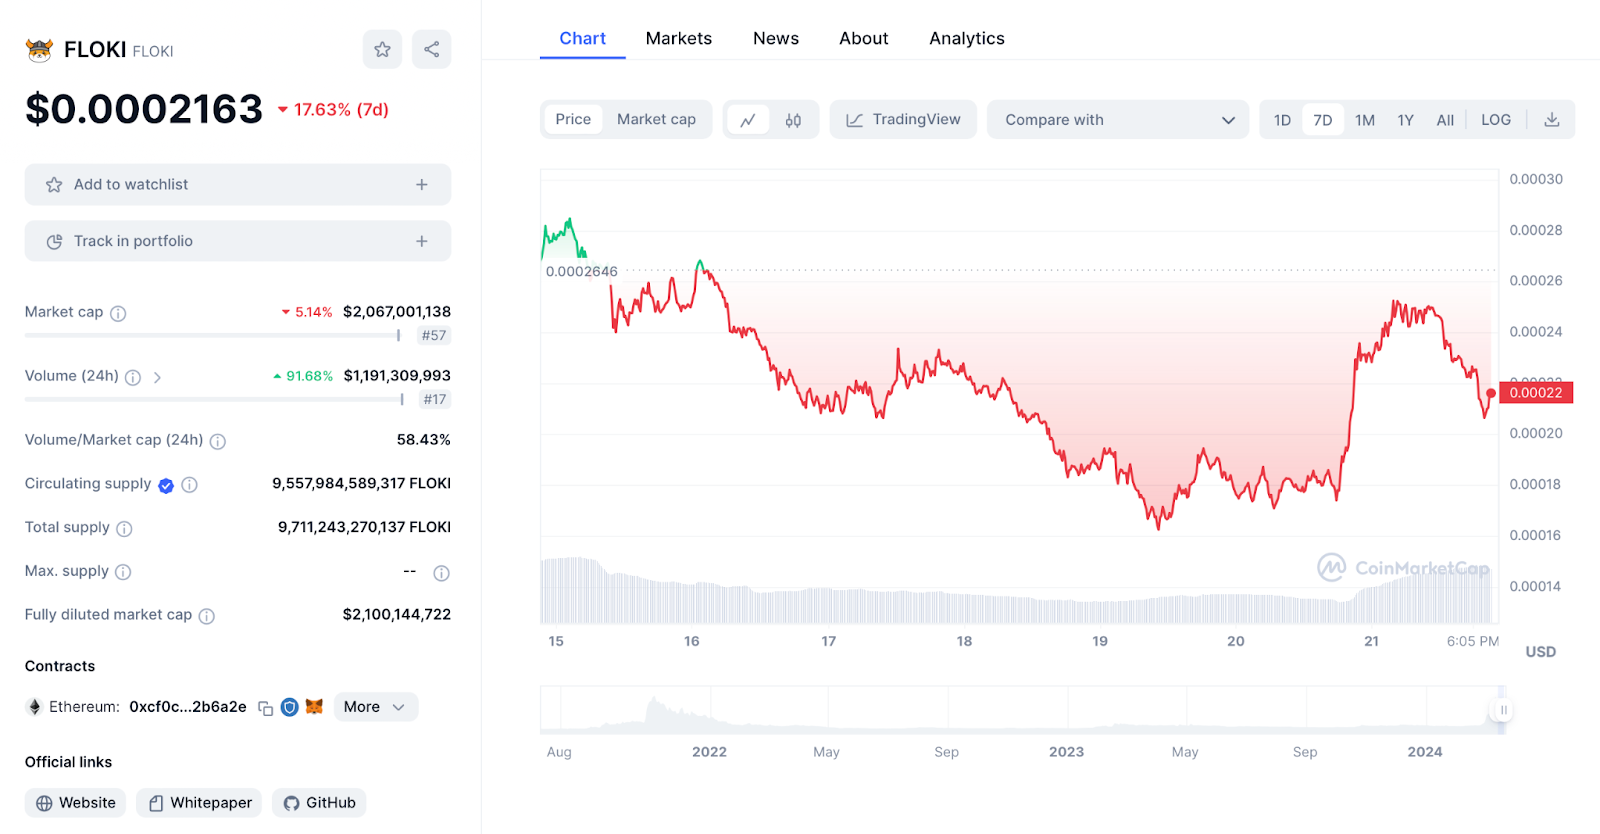The height and width of the screenshot is (834, 1600).
Task: Click the info icon next to Max. supply value
Action: (441, 573)
